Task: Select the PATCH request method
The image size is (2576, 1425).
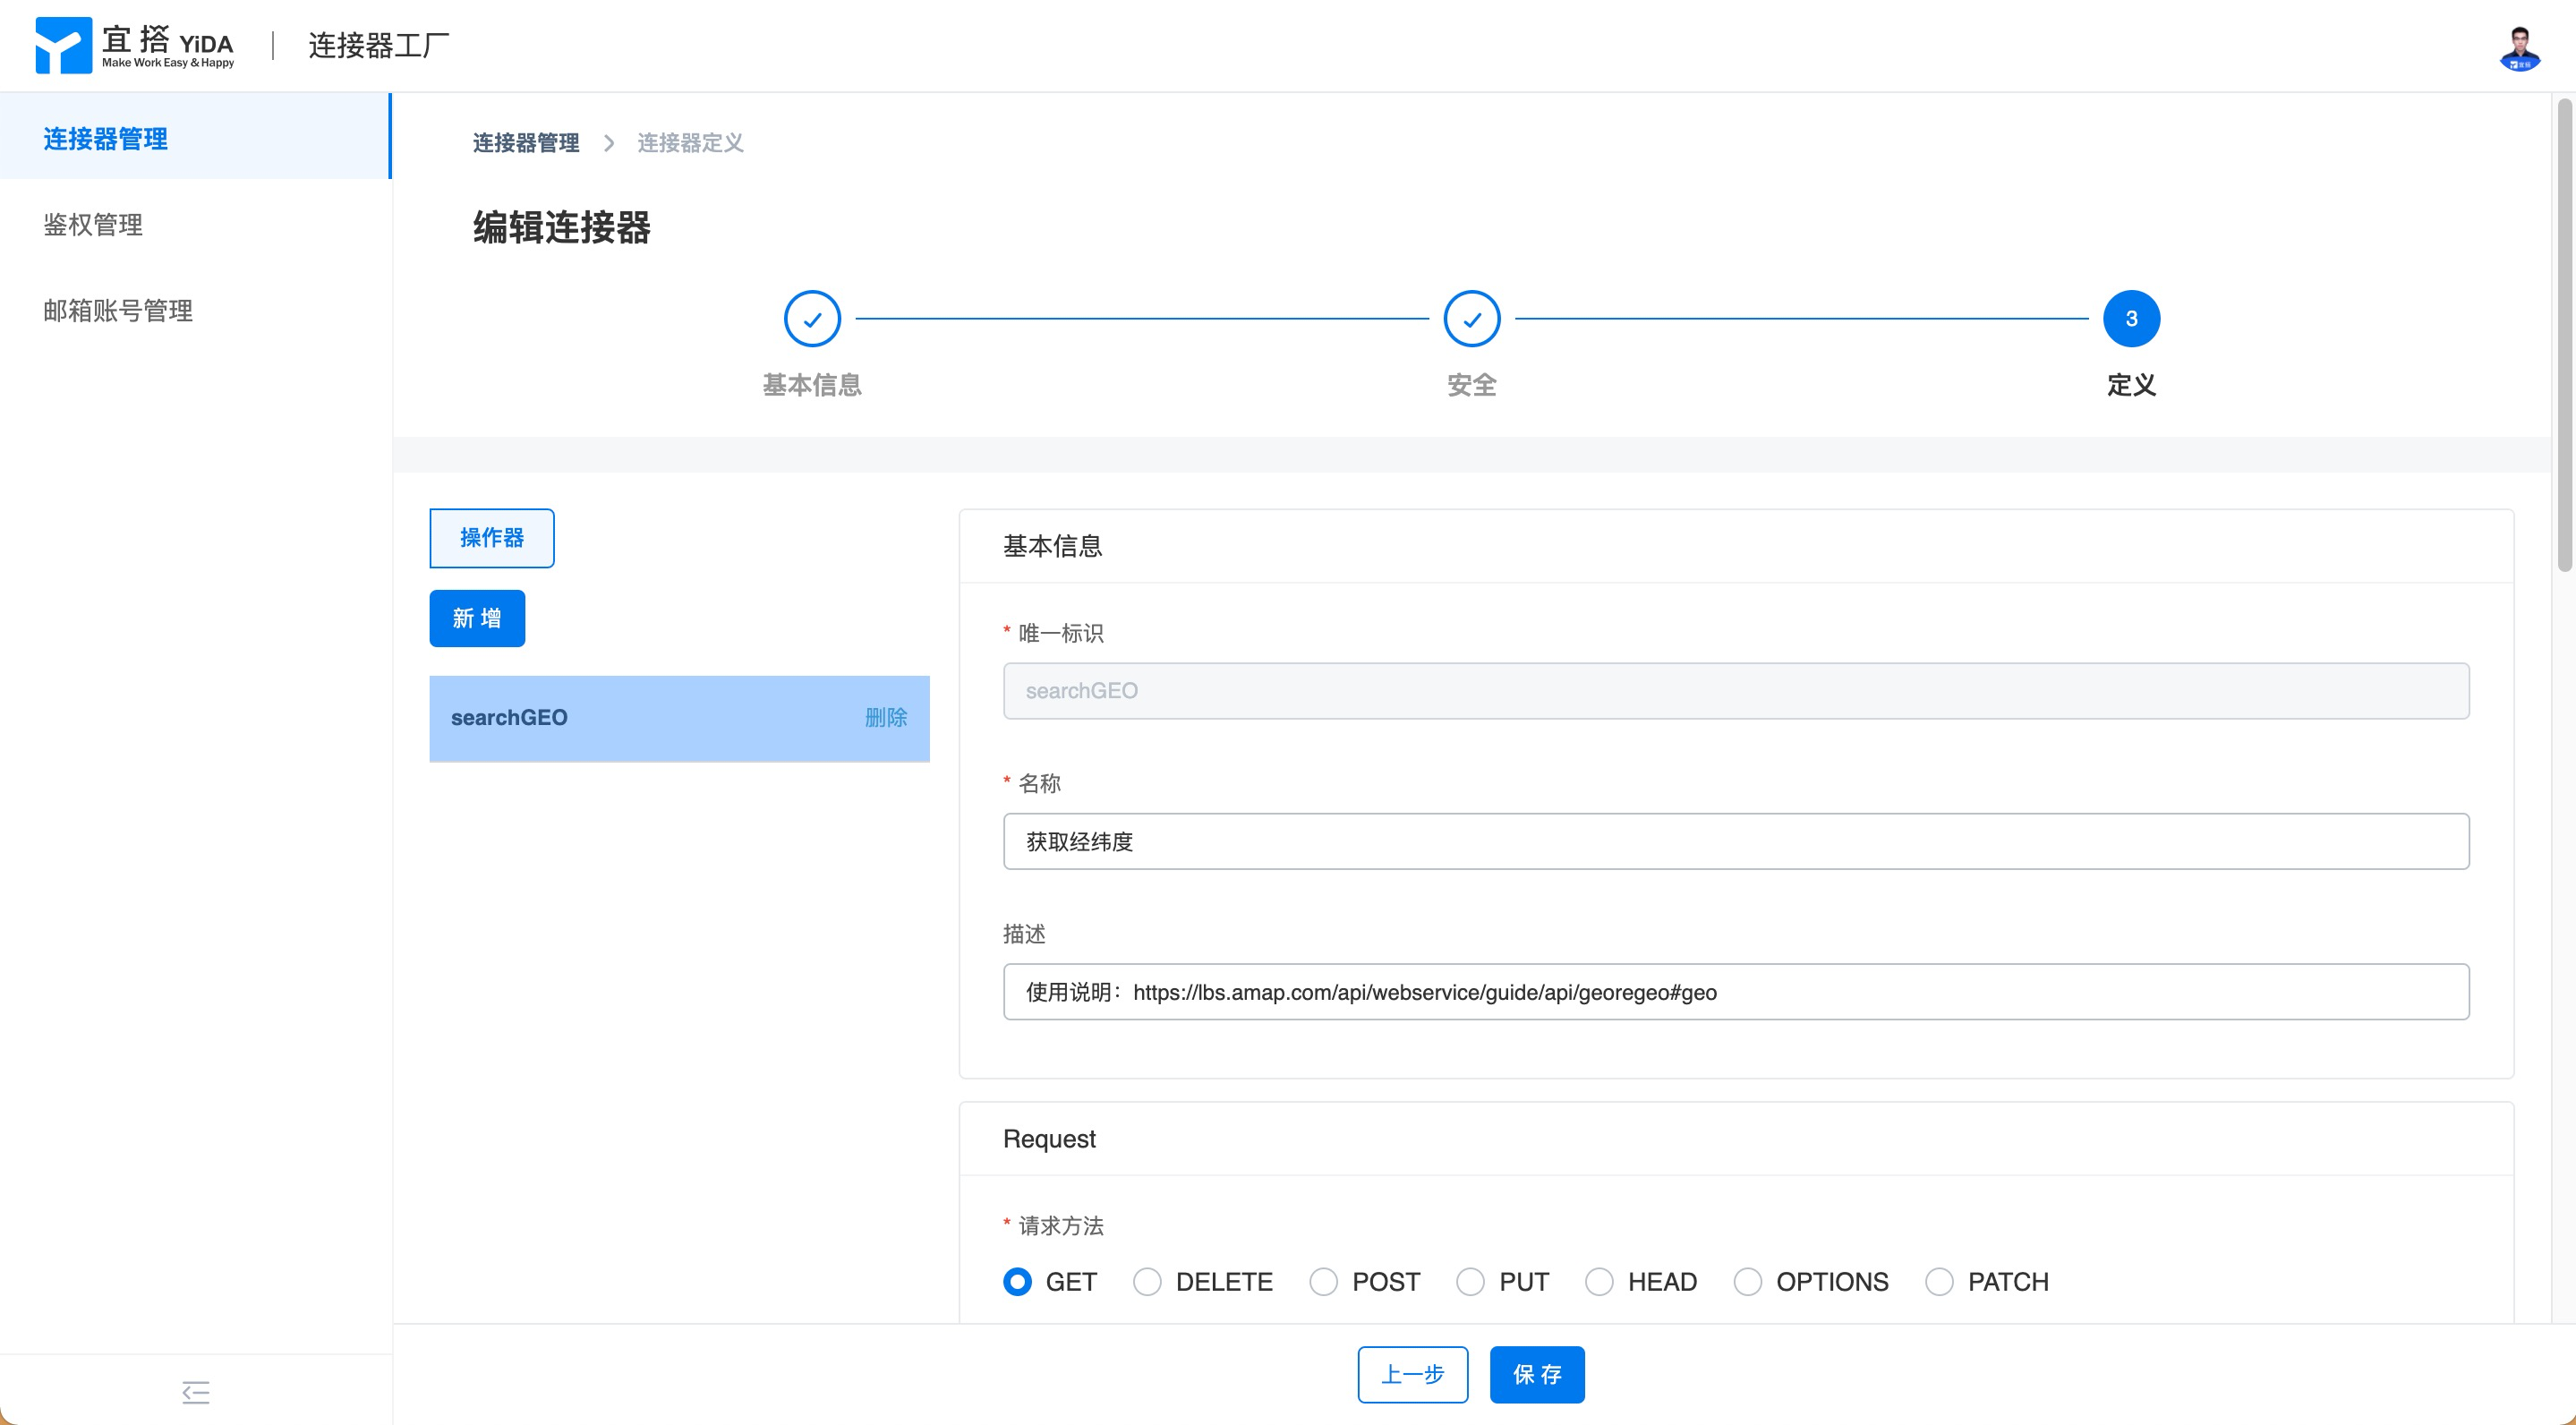Action: [1939, 1281]
